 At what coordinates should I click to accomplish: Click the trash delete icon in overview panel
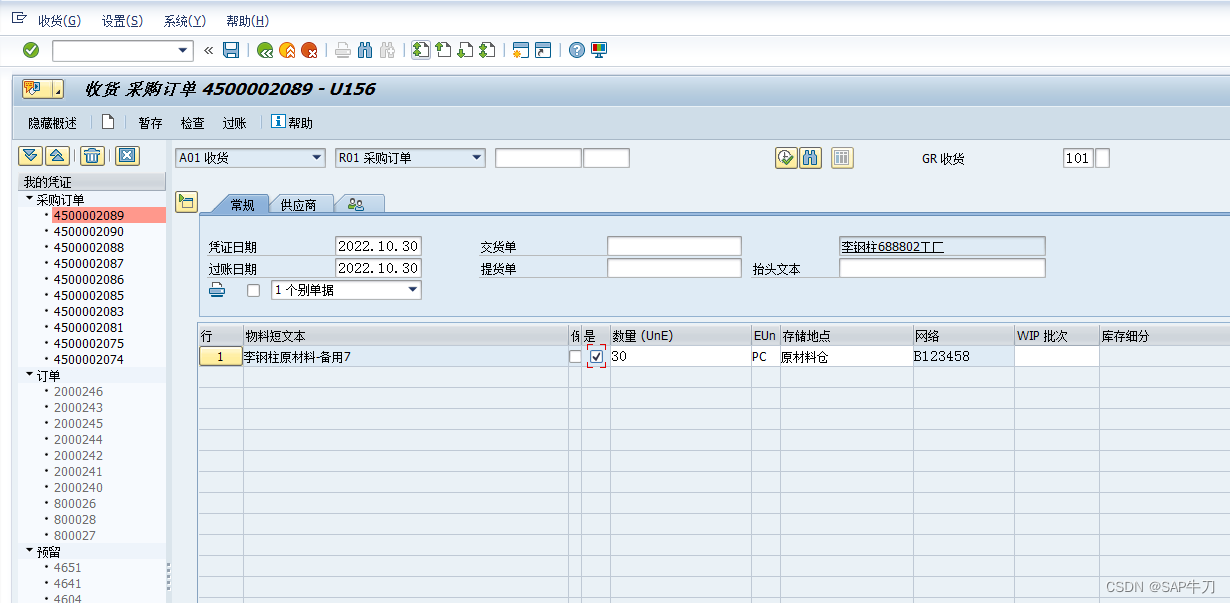point(92,155)
